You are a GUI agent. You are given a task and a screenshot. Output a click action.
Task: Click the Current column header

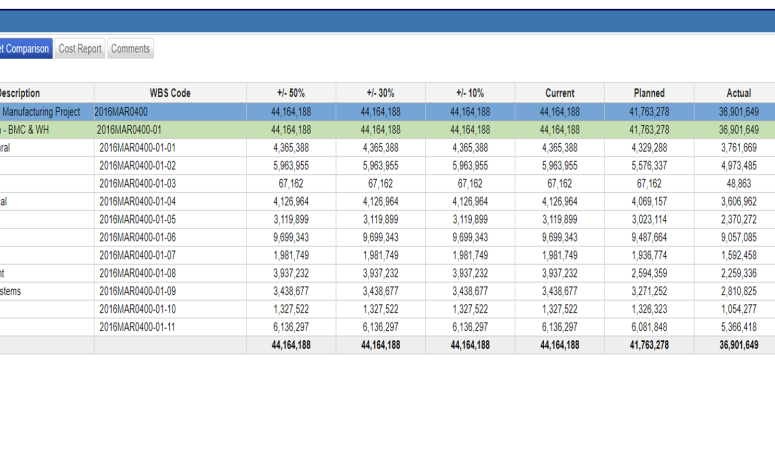pos(560,93)
